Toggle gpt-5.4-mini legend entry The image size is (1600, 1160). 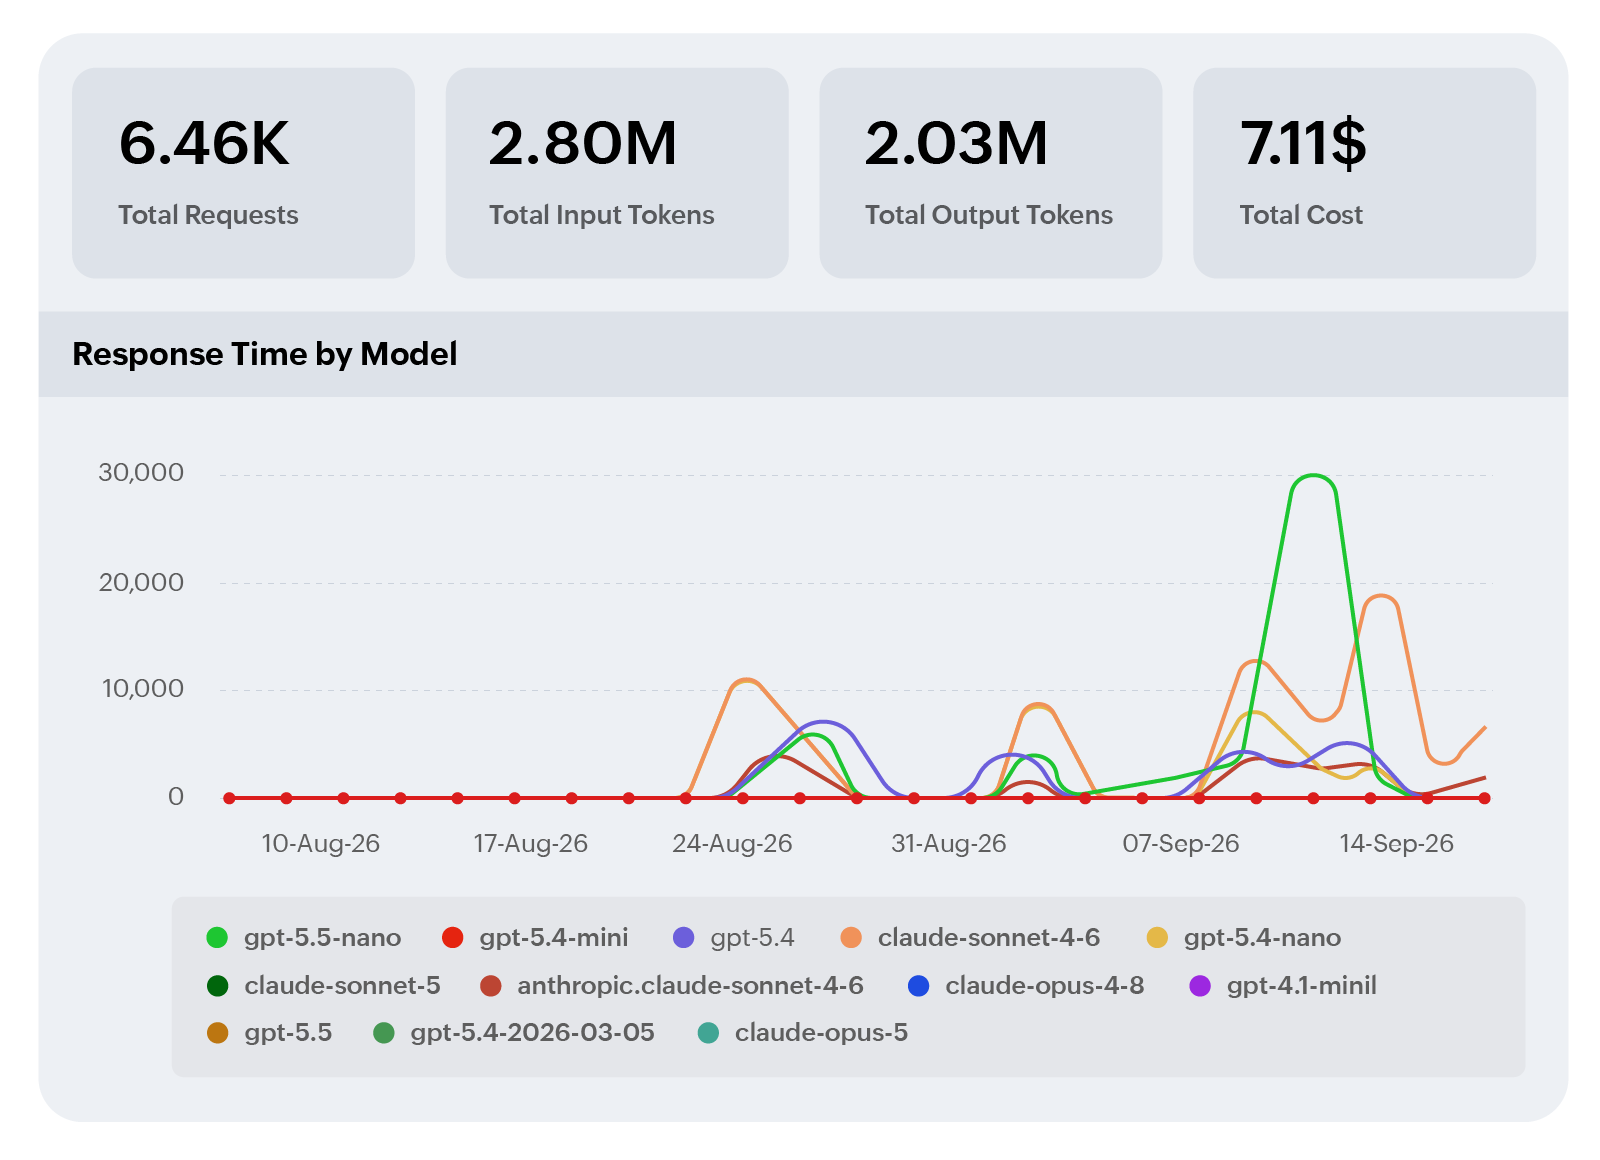[535, 937]
